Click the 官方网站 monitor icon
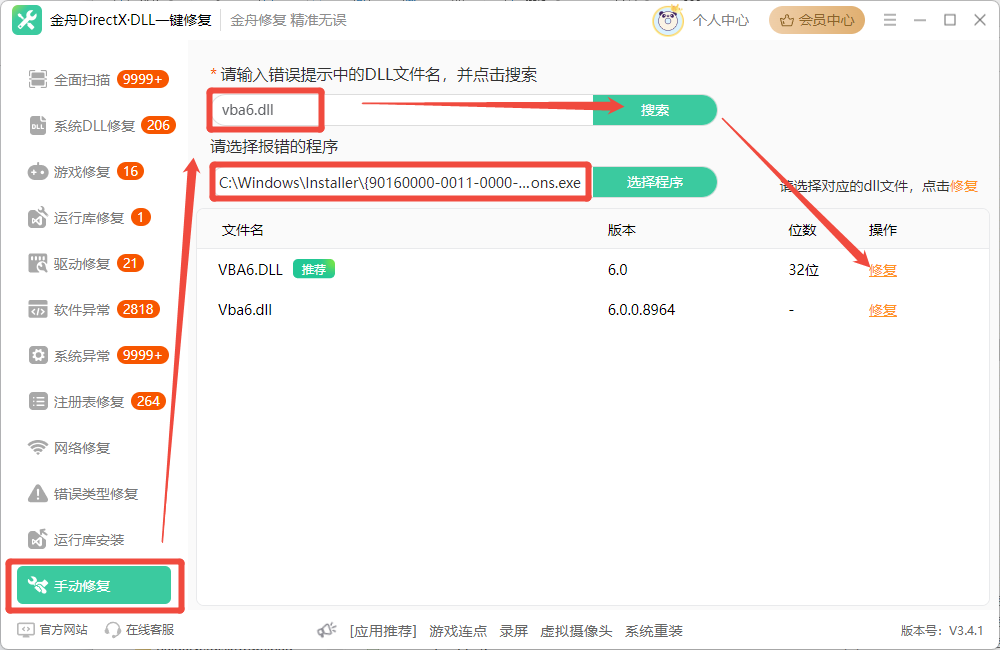The image size is (1000, 650). click(26, 630)
